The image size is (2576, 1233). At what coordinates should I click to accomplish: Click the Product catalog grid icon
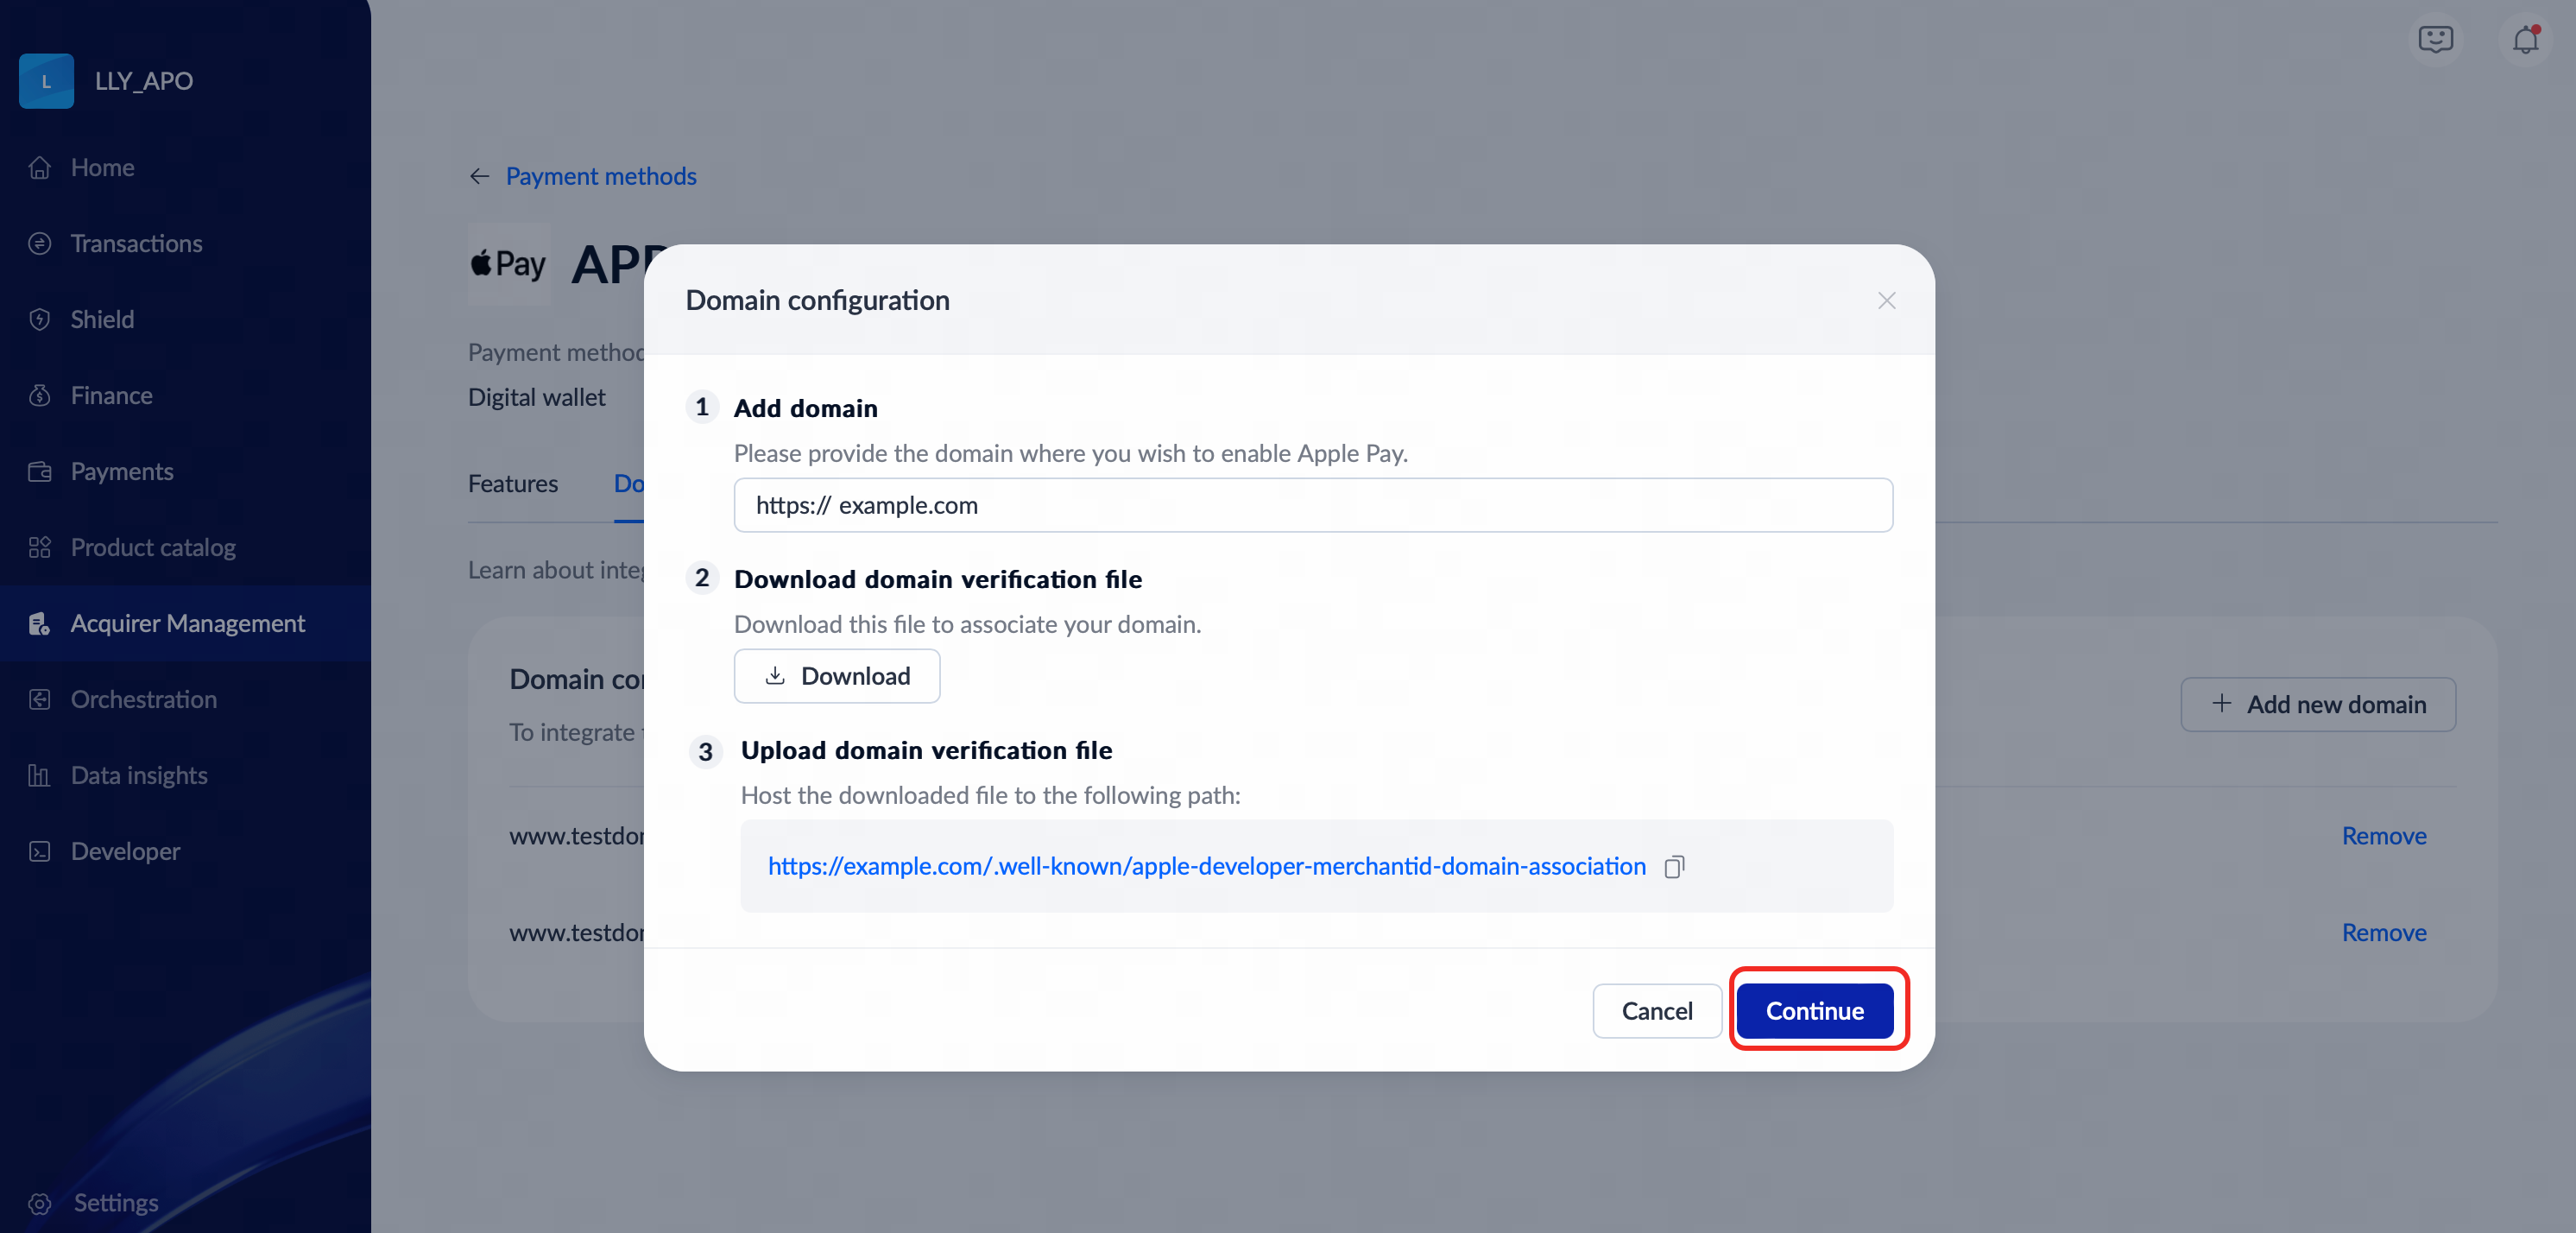[40, 548]
